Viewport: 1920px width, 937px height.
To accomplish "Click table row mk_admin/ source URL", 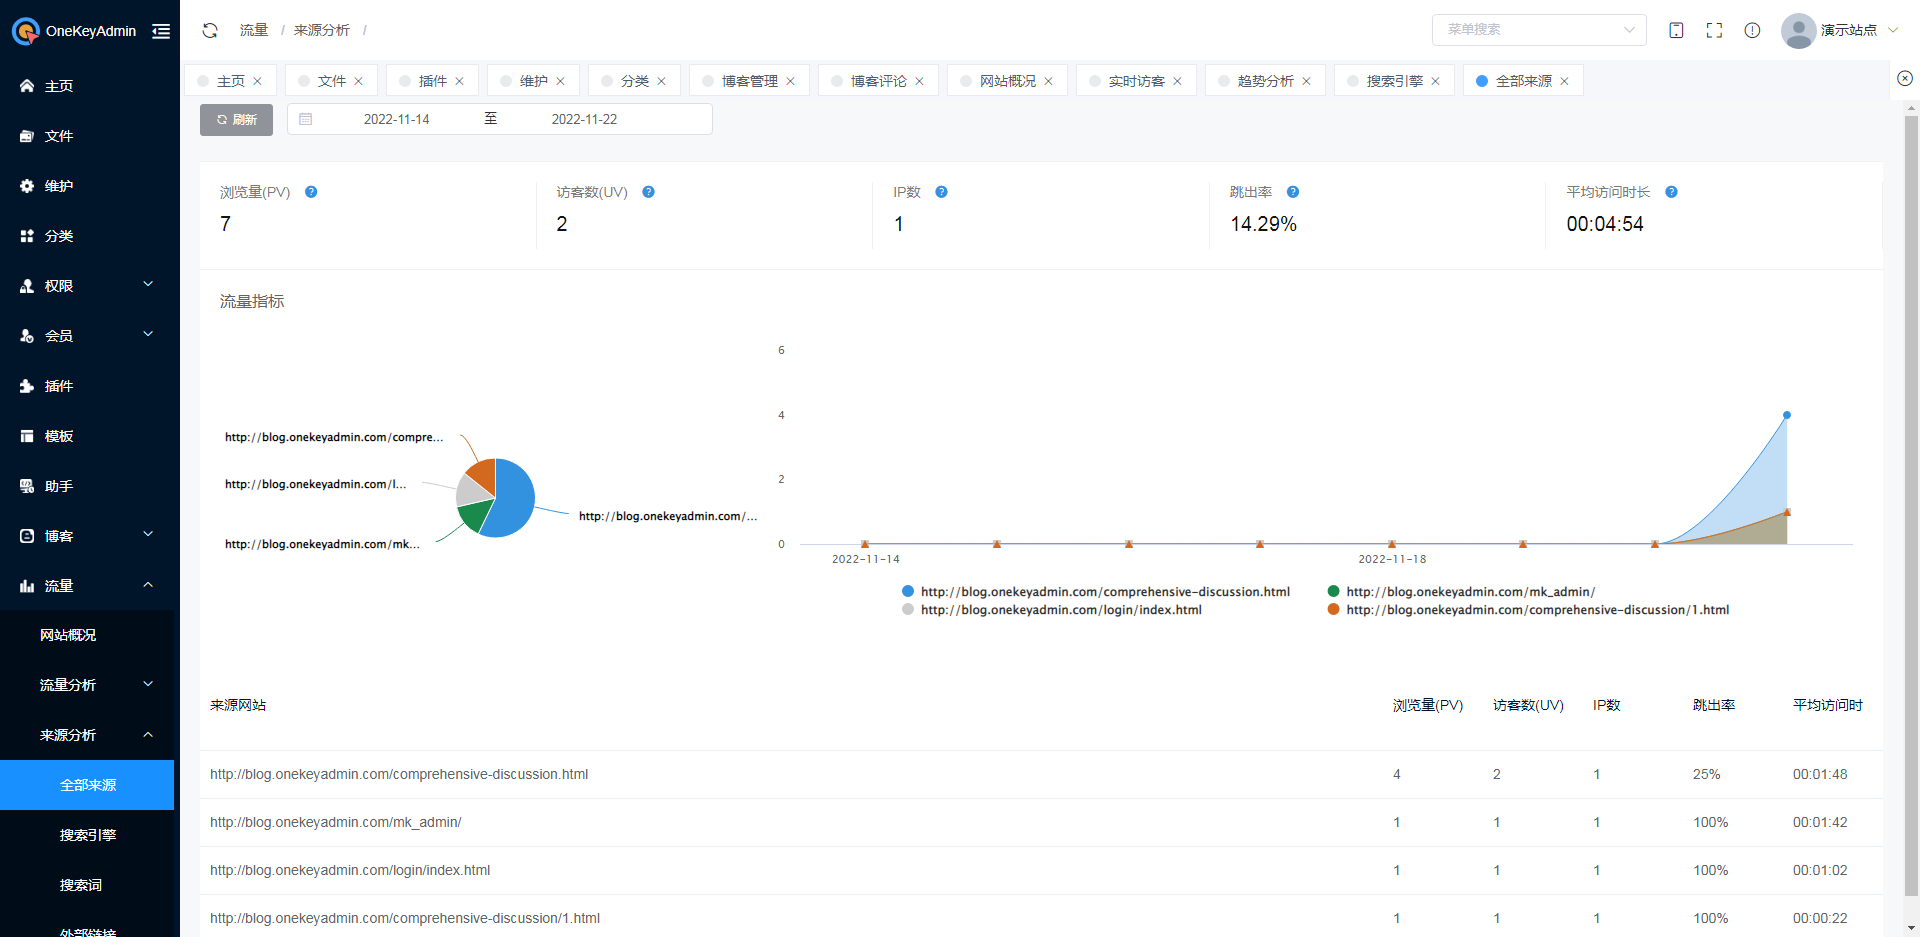I will click(x=335, y=822).
